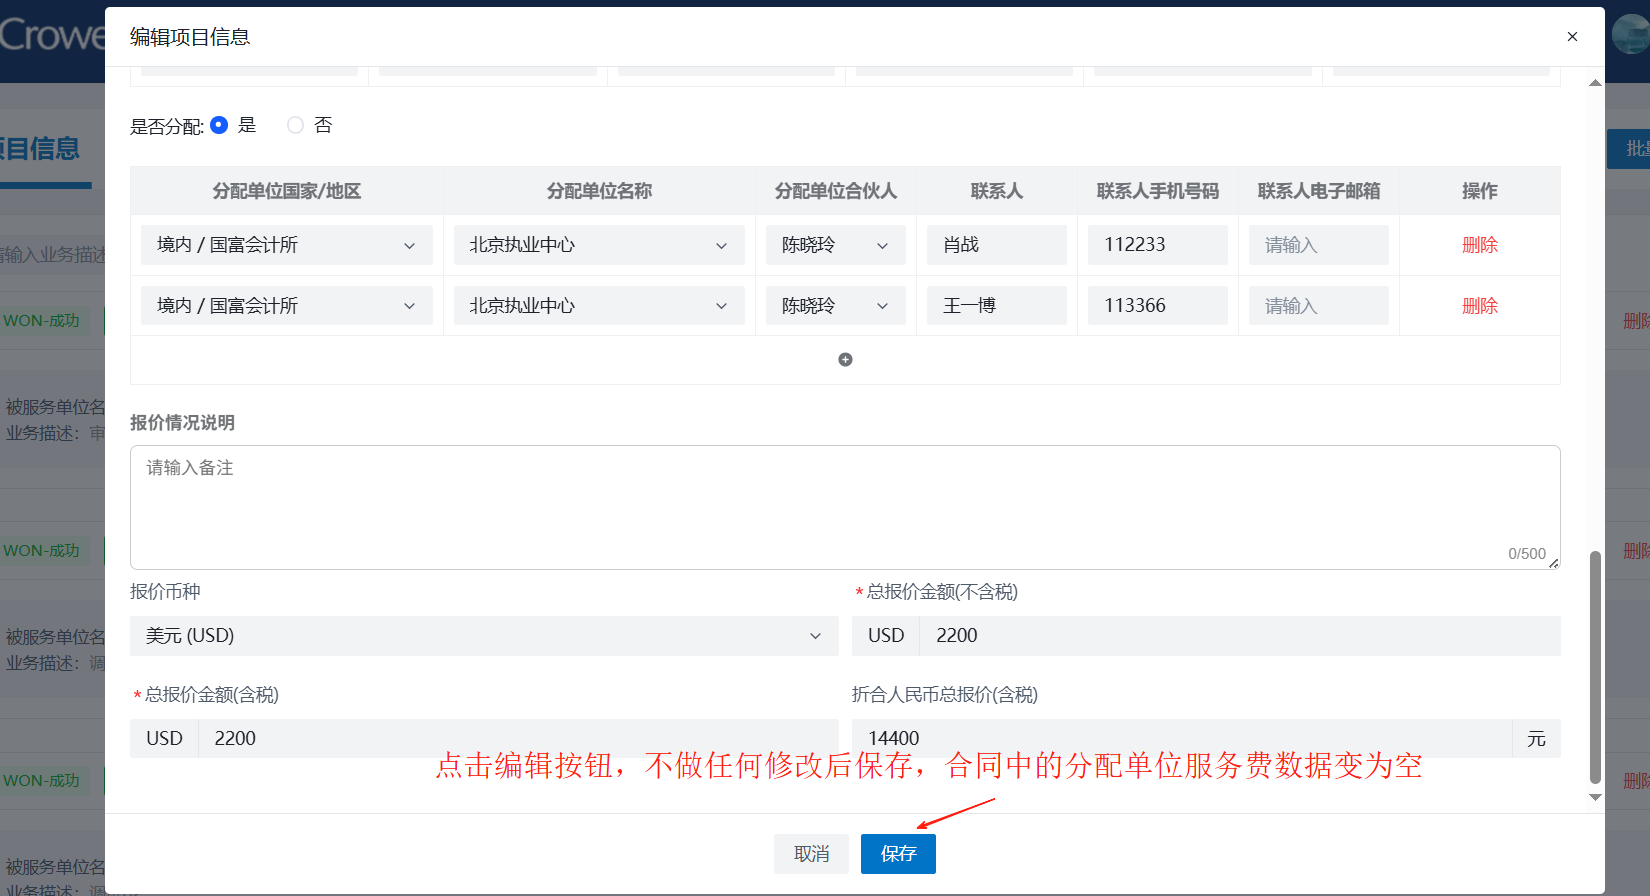Image resolution: width=1650 pixels, height=896 pixels.
Task: Close the 编辑项目信息 dialog
Action: coord(1572,37)
